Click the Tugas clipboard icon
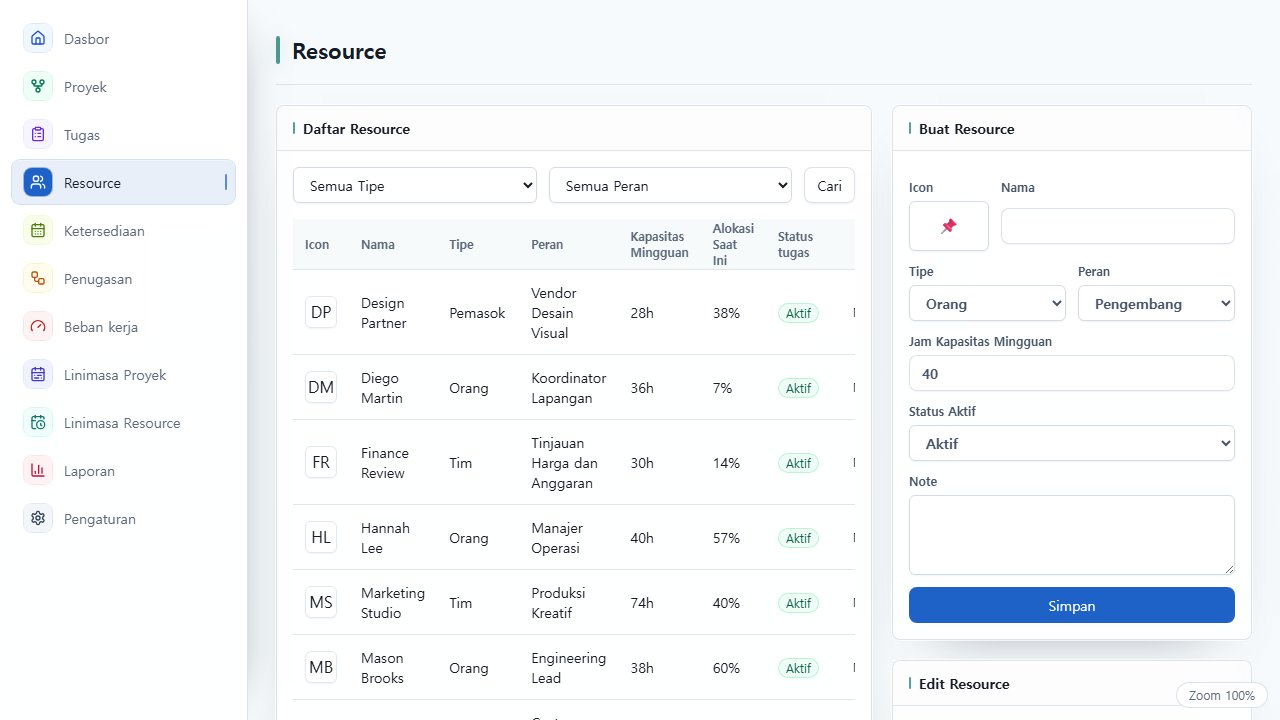This screenshot has height=720, width=1280. pos(38,135)
